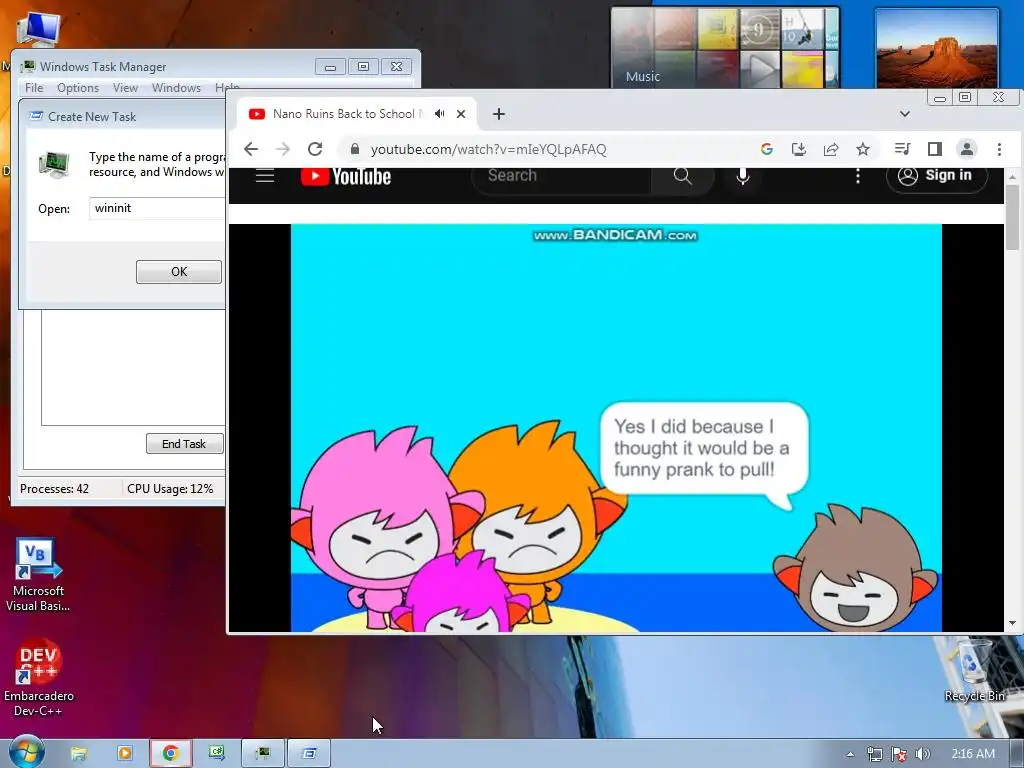The width and height of the screenshot is (1024, 768).
Task: Open Chrome media controls icon
Action: point(903,149)
